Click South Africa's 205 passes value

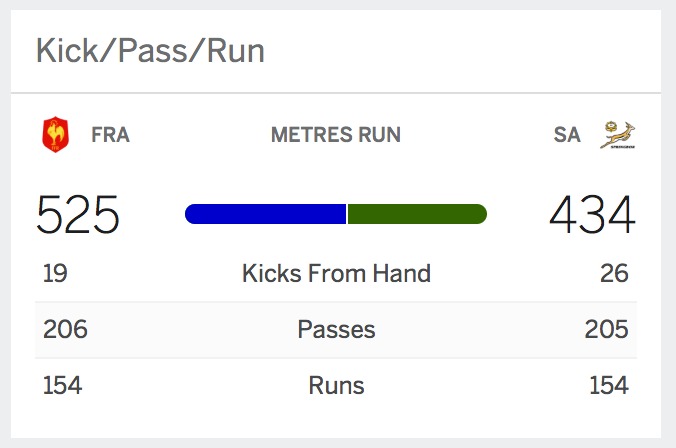(x=606, y=329)
